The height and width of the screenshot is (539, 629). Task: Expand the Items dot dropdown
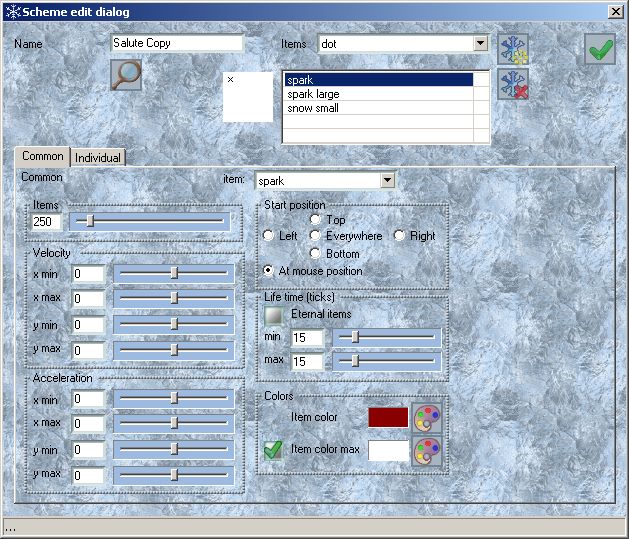point(480,44)
